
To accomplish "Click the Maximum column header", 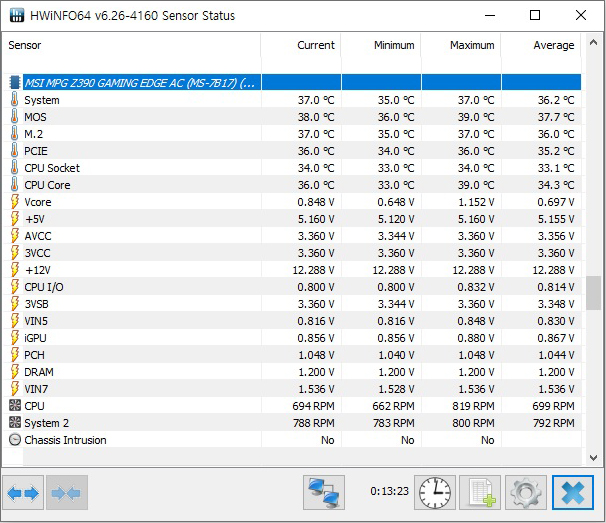I will (461, 45).
